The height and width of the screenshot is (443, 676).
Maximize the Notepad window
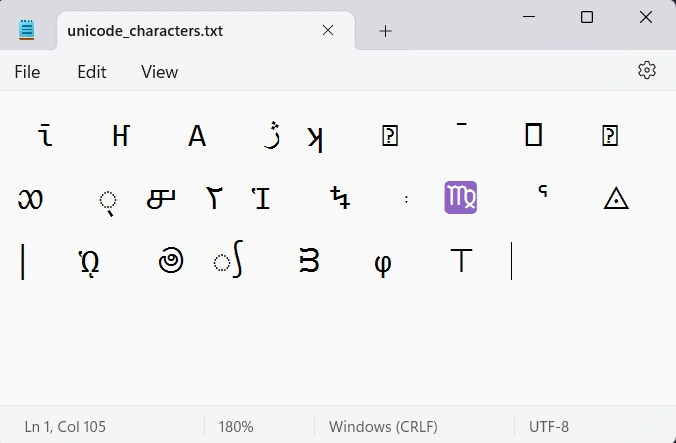pyautogui.click(x=587, y=17)
